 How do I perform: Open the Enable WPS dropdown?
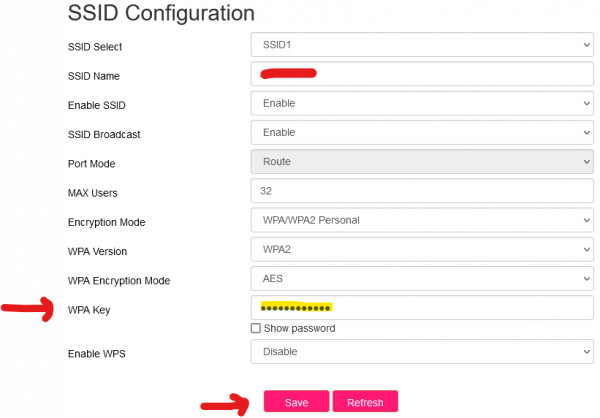point(420,351)
